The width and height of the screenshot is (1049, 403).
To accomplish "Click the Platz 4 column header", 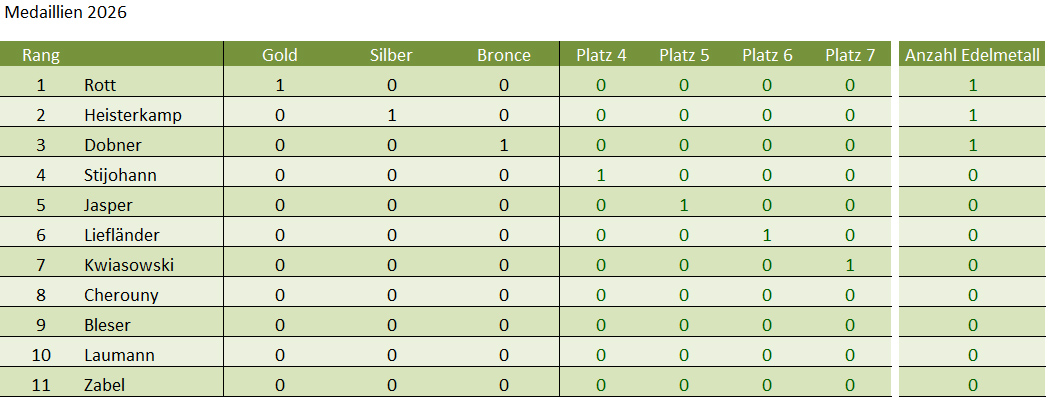I will [x=601, y=55].
